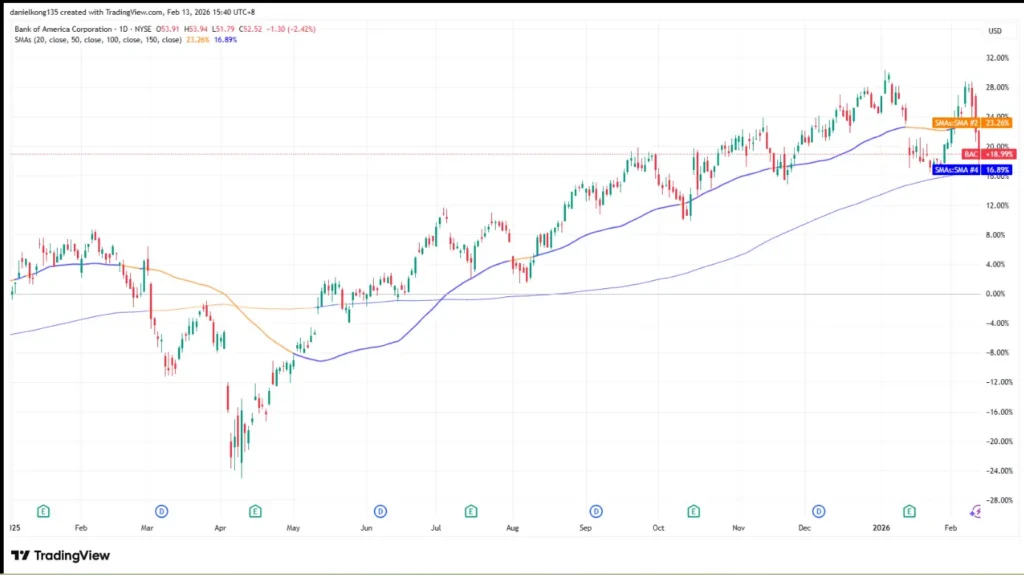Select the earnings marker between Jul and Aug
Screen dimensions: 1024x575
pos(471,511)
